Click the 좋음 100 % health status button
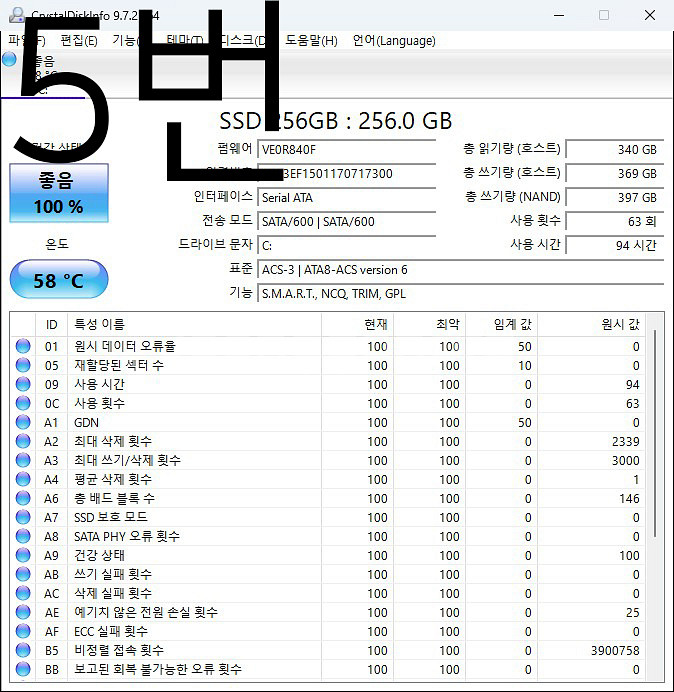 [59, 193]
